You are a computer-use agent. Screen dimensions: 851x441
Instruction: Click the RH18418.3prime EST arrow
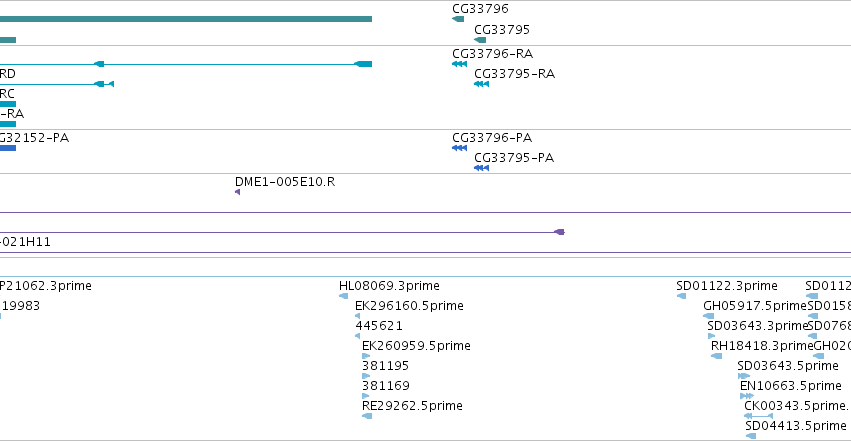click(x=716, y=356)
